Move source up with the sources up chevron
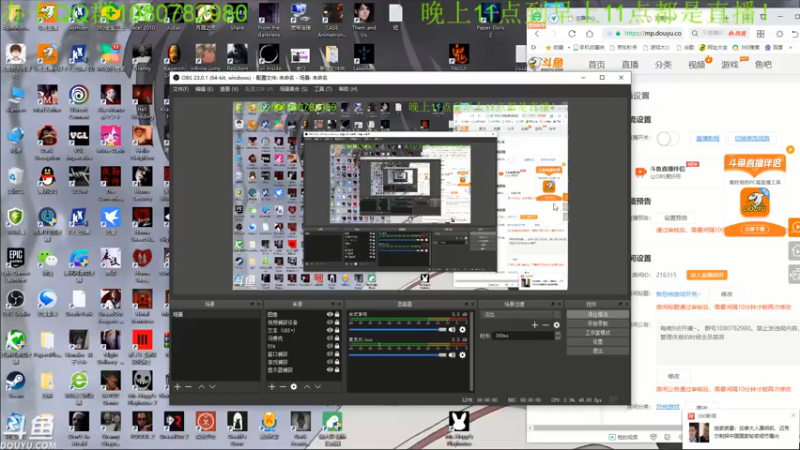This screenshot has height=450, width=800. (307, 387)
